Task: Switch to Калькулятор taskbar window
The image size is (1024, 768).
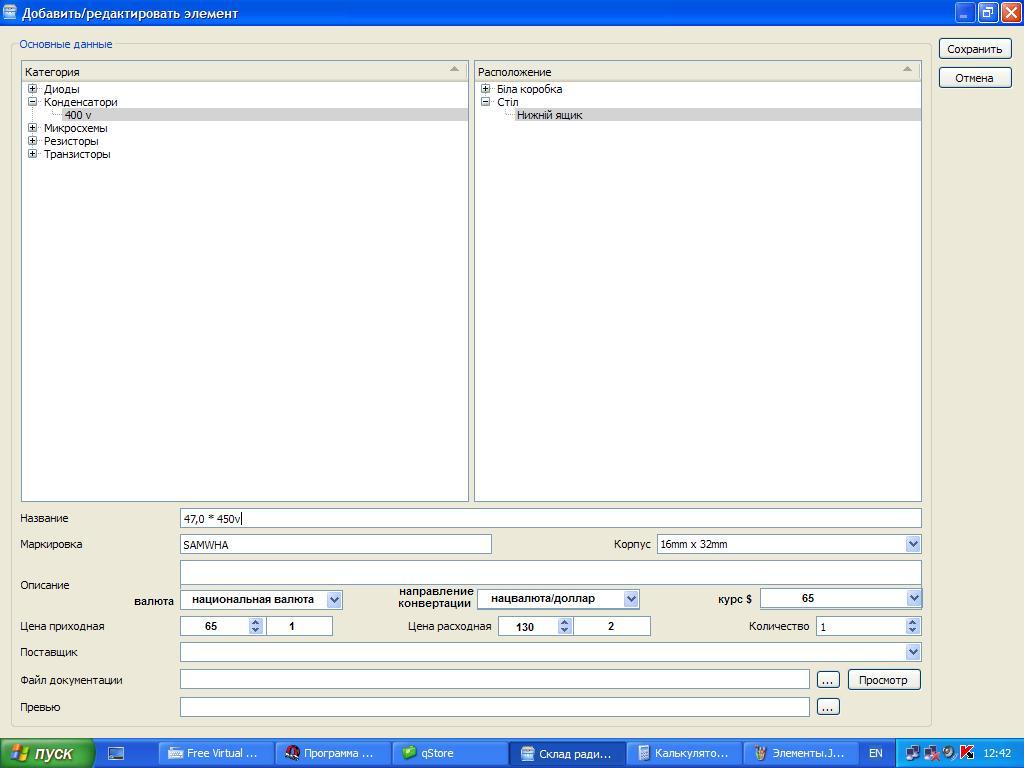Action: click(685, 753)
